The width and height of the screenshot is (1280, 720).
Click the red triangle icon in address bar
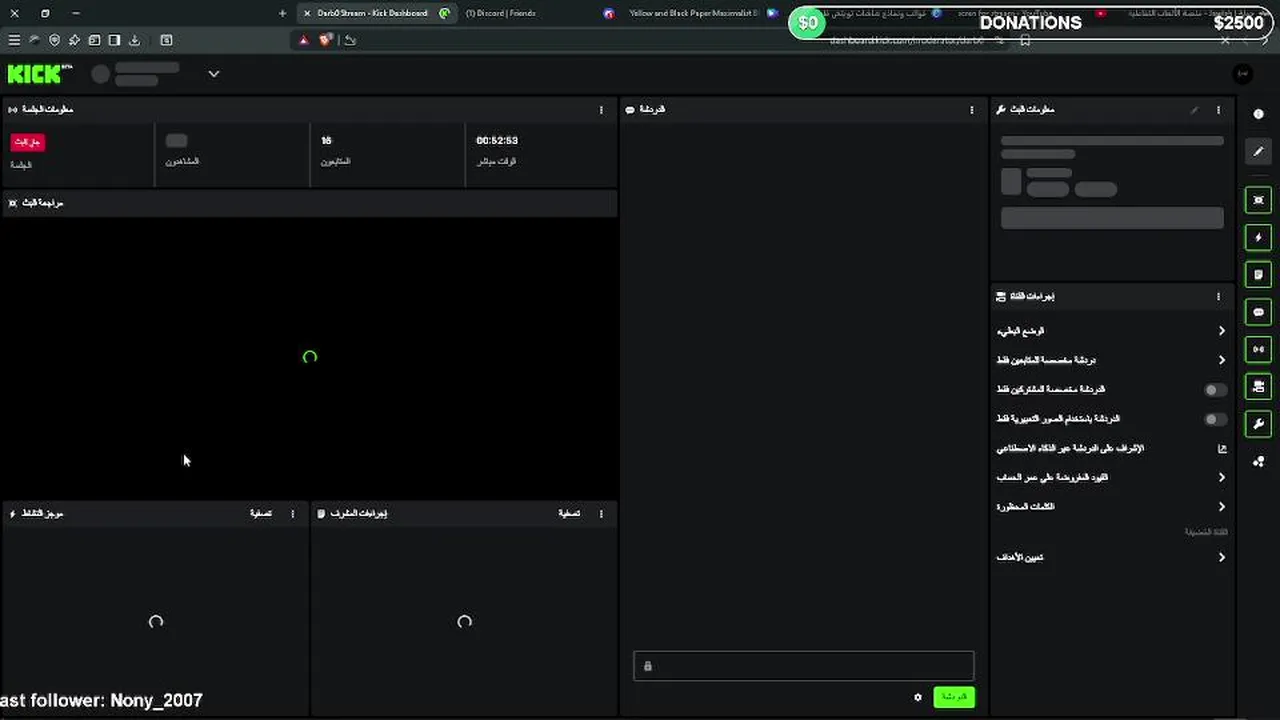tap(304, 40)
